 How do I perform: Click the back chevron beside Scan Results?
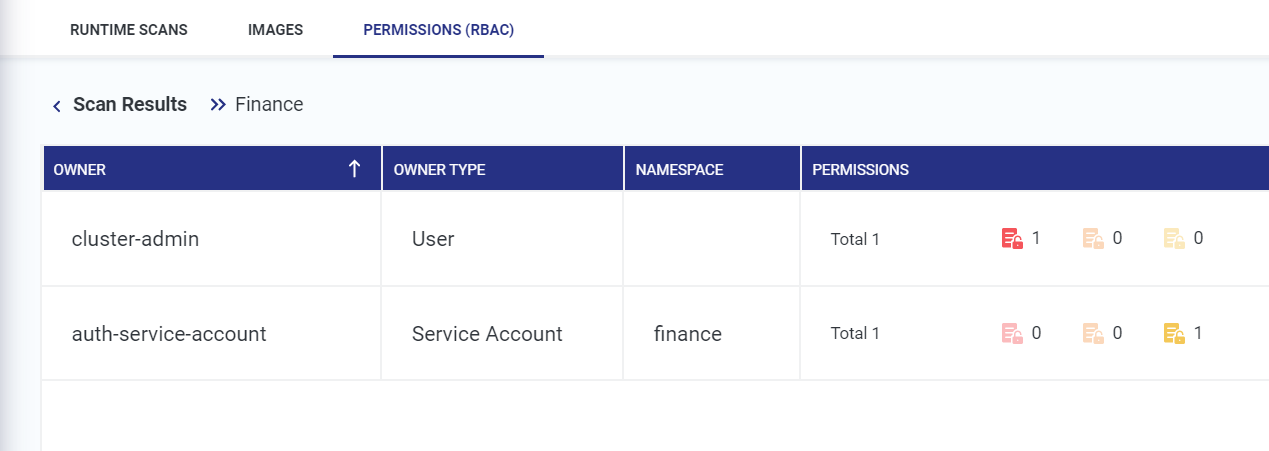[57, 105]
